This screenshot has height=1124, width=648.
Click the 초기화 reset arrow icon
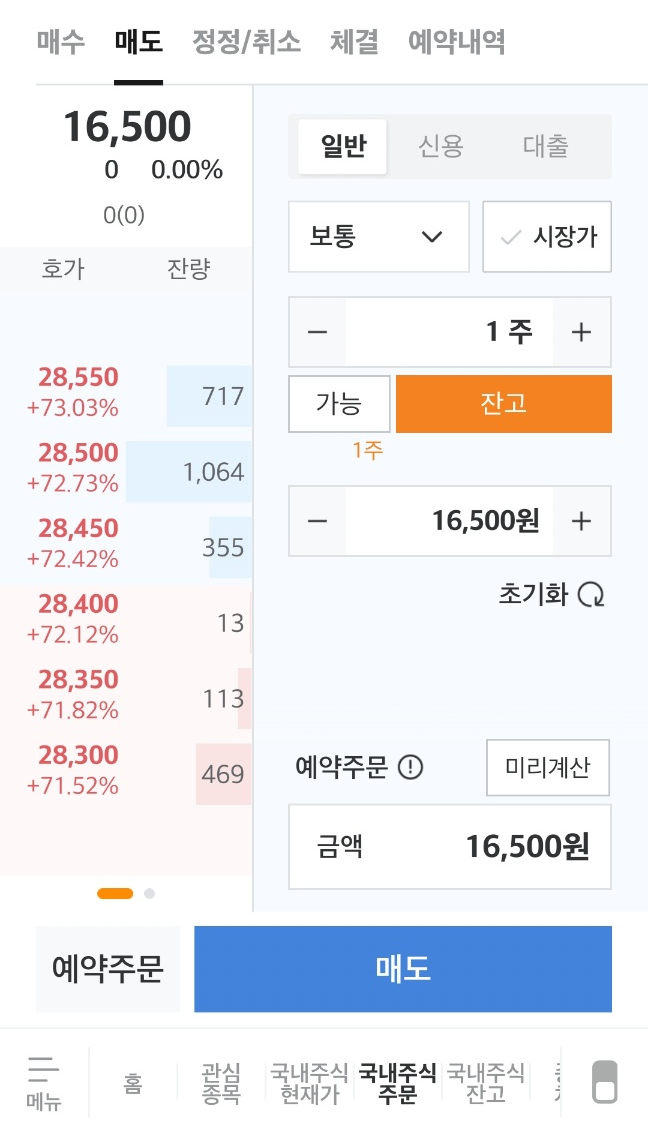(591, 594)
